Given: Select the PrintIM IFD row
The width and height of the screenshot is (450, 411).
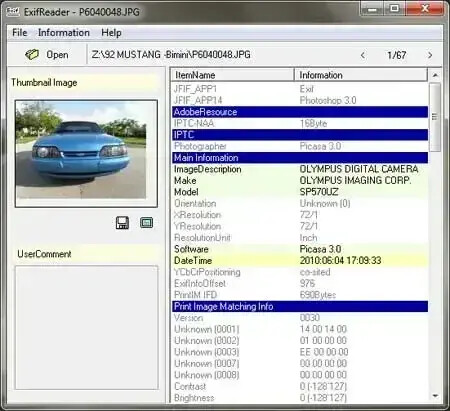Looking at the screenshot, I should (300, 295).
